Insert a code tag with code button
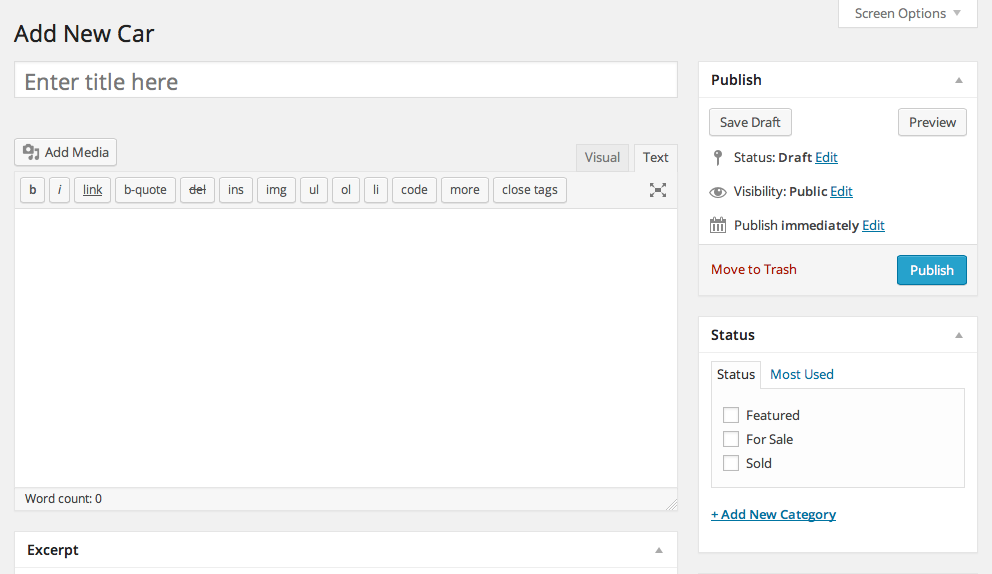 414,190
